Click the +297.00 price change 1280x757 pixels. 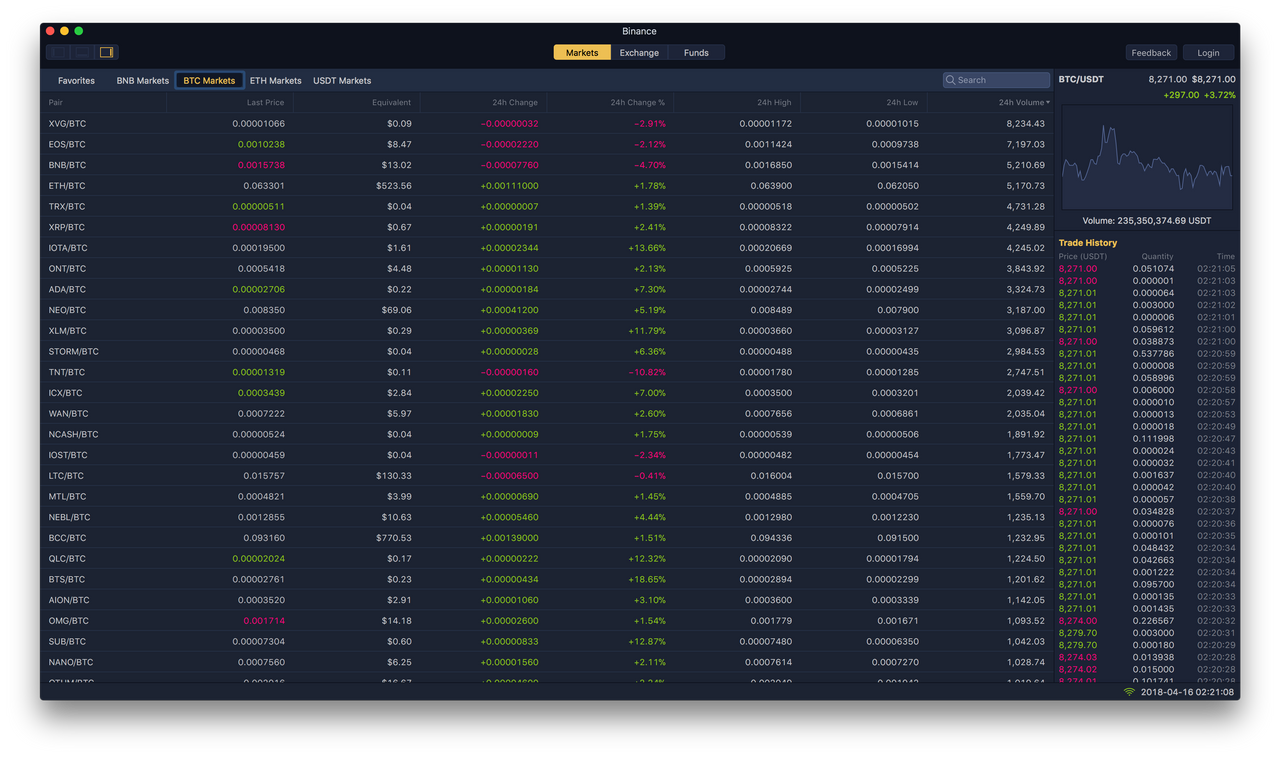pyautogui.click(x=1181, y=95)
